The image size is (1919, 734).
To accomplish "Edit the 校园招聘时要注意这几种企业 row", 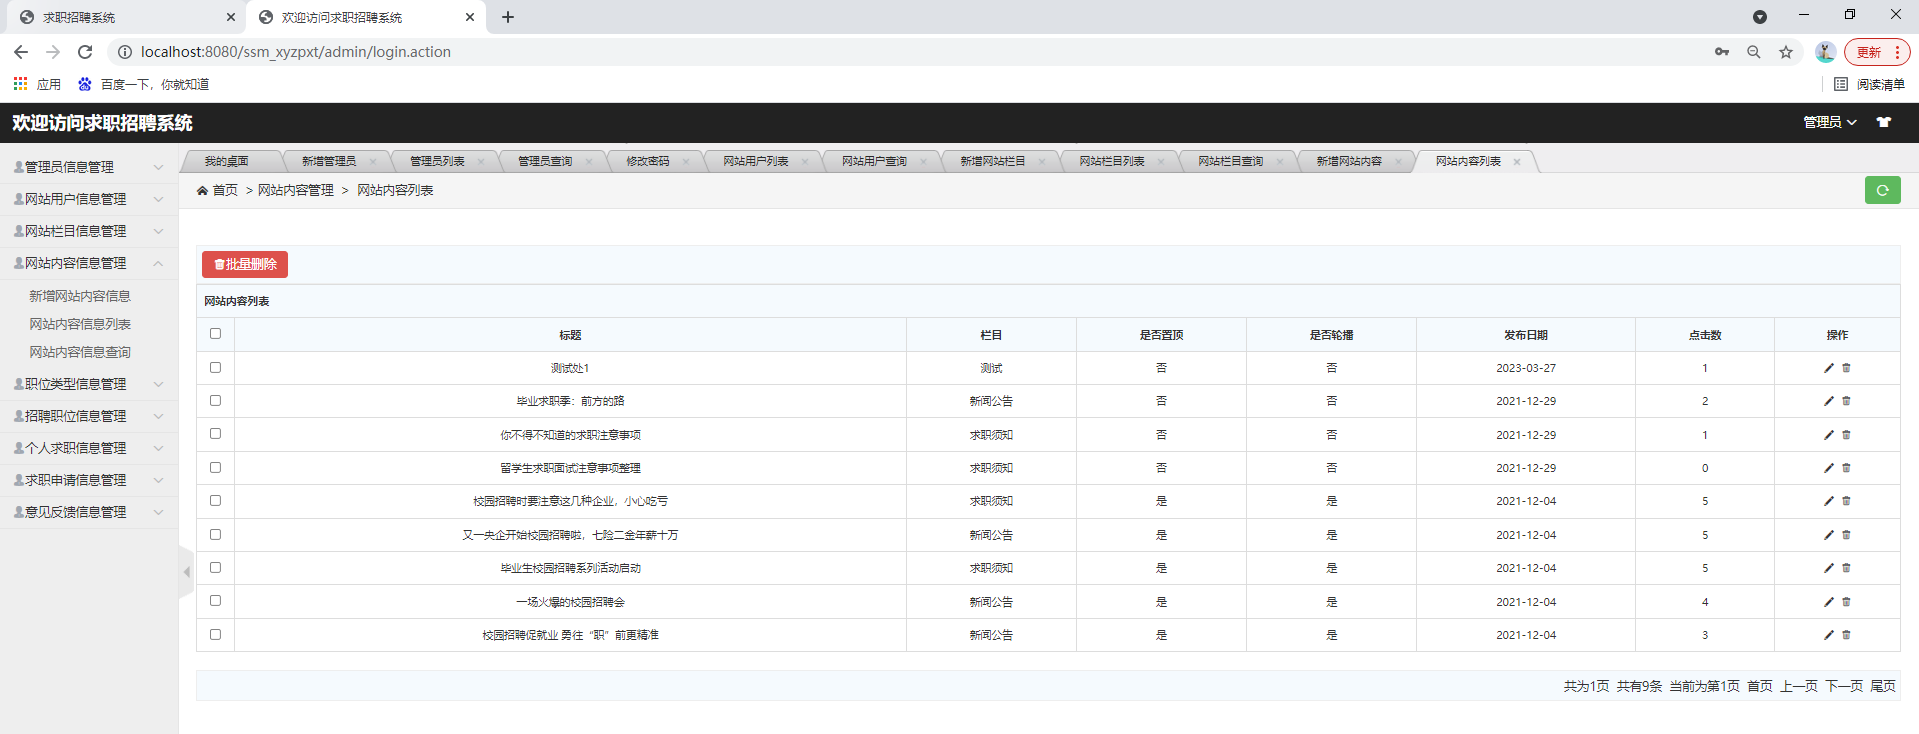I will [1828, 501].
